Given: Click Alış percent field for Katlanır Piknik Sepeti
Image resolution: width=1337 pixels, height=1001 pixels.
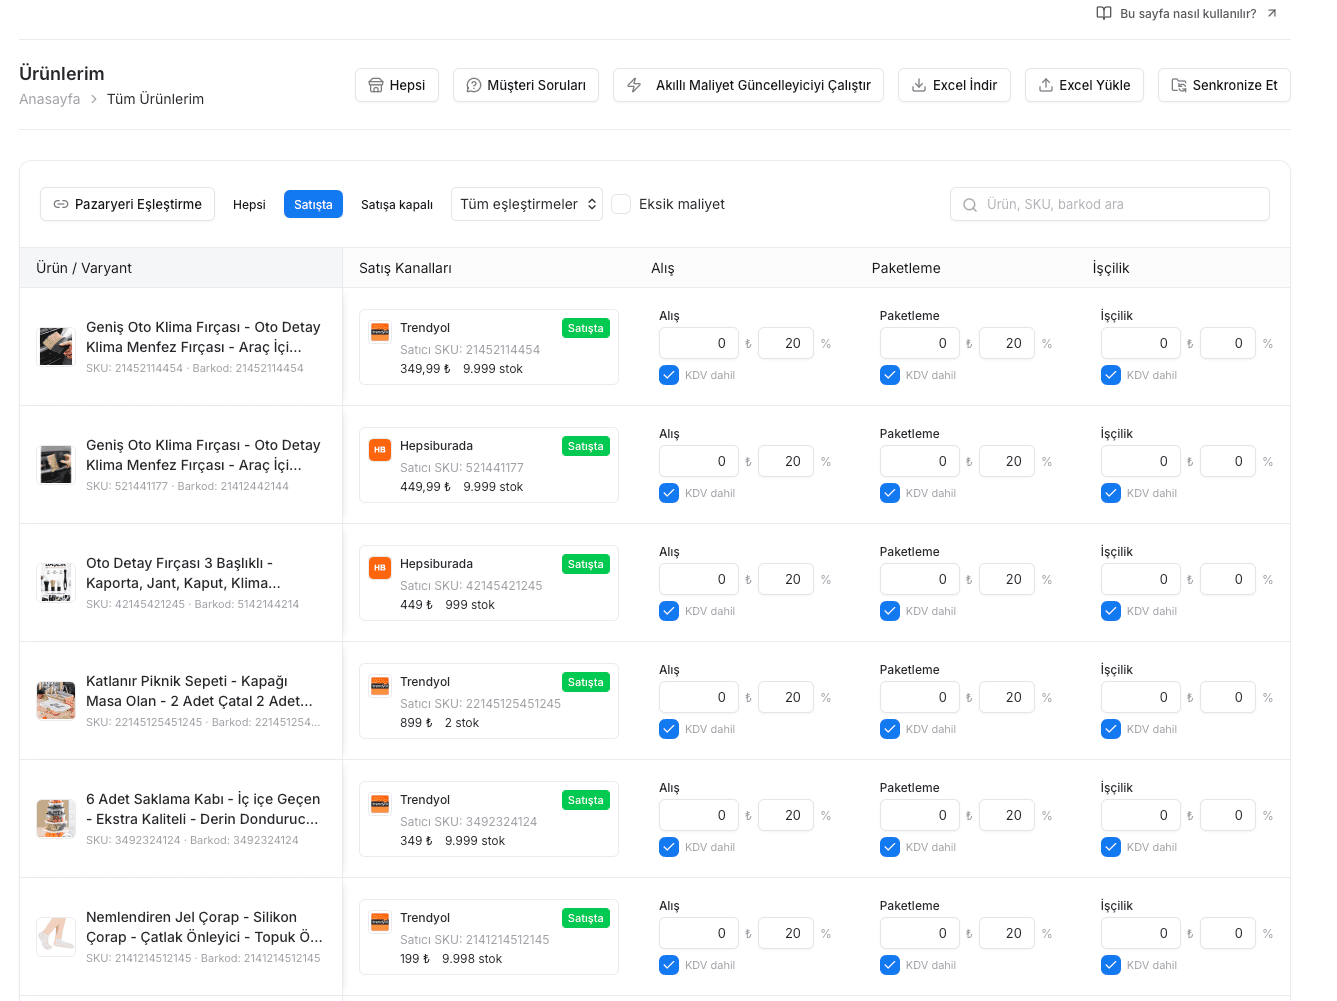Looking at the screenshot, I should pos(786,697).
